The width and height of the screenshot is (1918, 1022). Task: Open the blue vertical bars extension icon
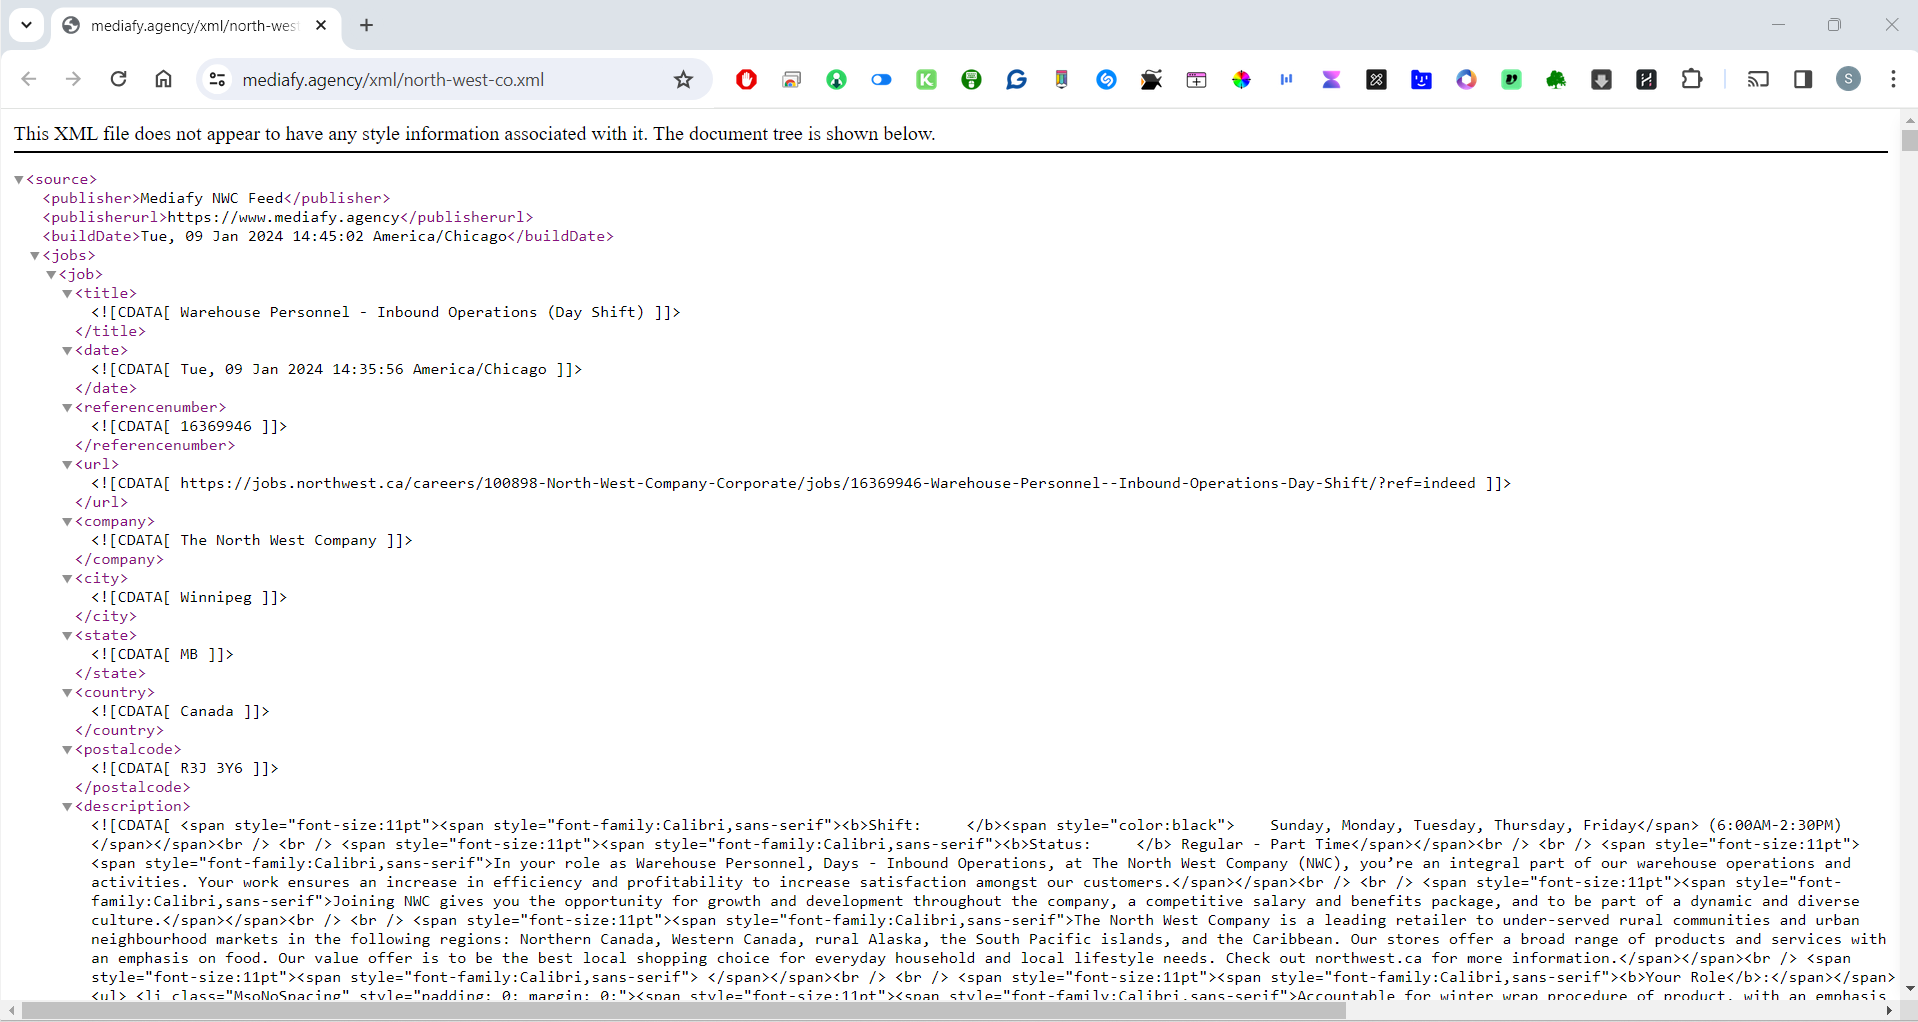click(1286, 80)
